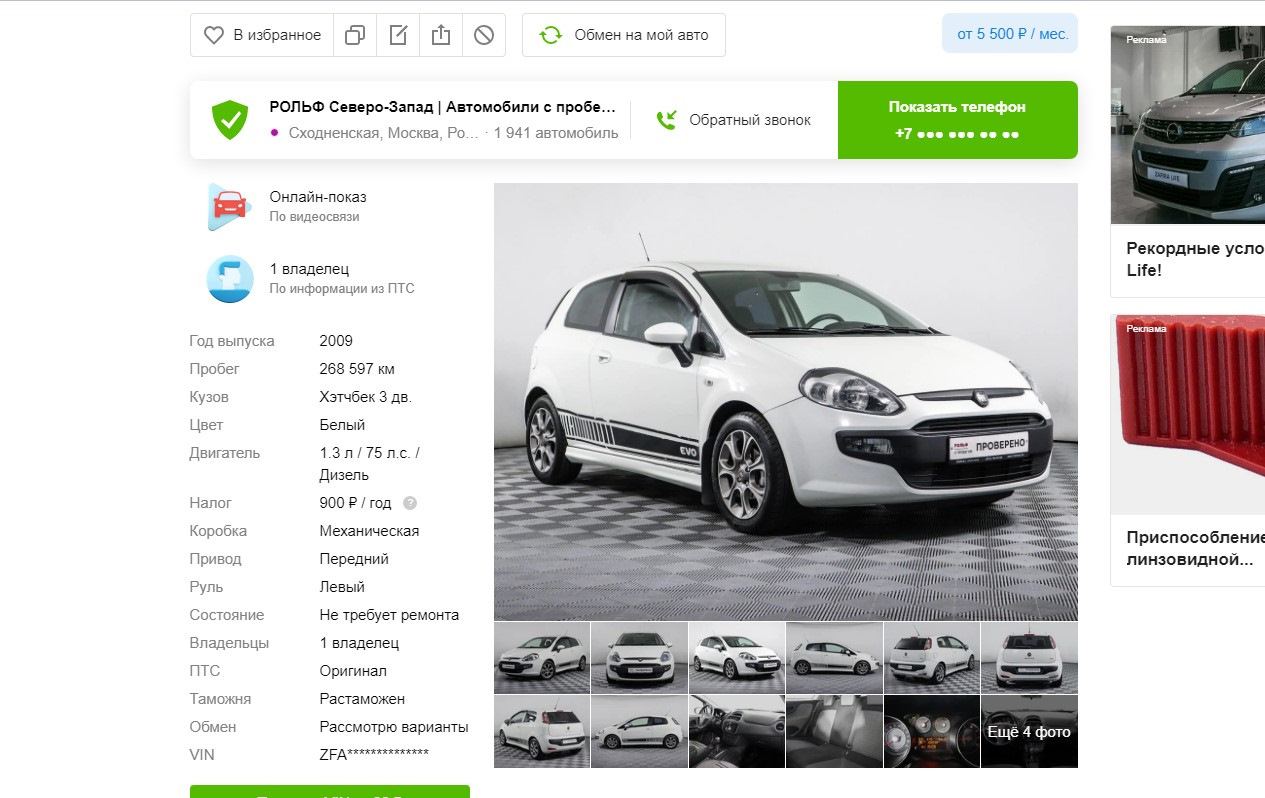Select the instrument cluster gauges thumbnail
Viewport: 1265px width, 798px height.
pos(931,732)
